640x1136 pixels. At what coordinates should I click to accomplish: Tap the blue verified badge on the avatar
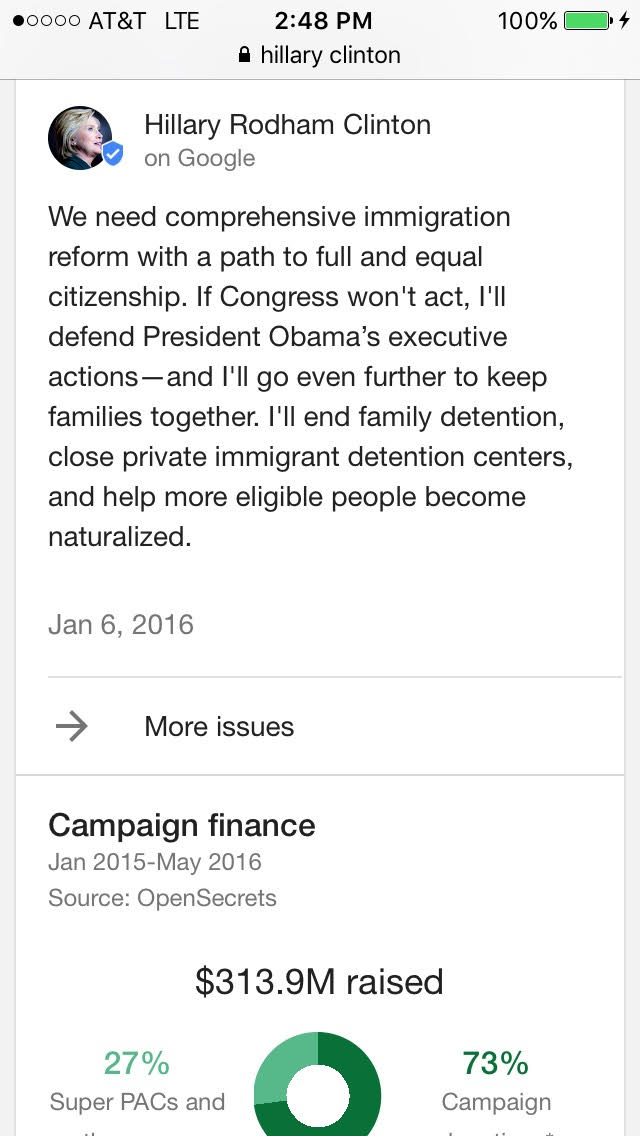tap(113, 154)
